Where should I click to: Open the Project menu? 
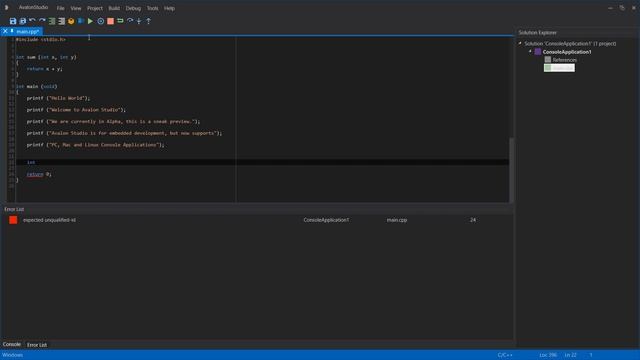tap(95, 8)
